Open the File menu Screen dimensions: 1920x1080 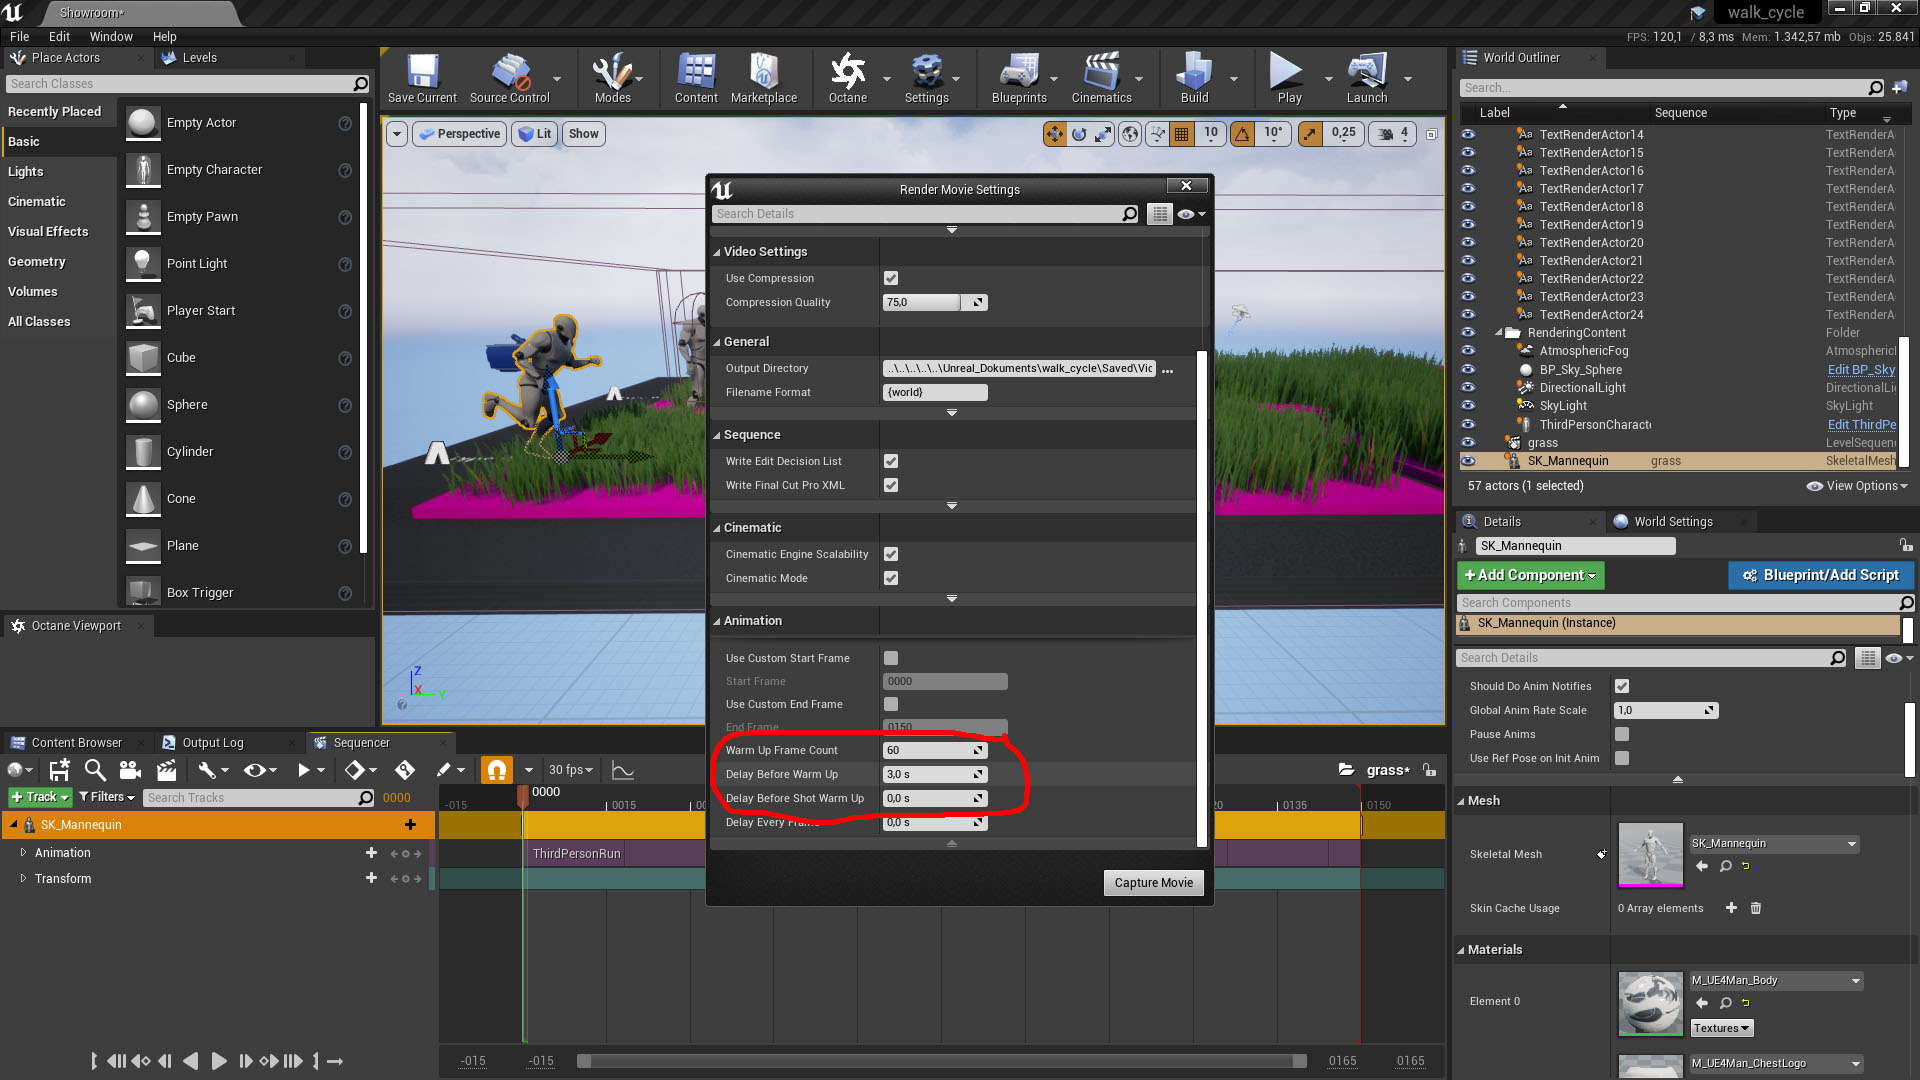pos(19,36)
